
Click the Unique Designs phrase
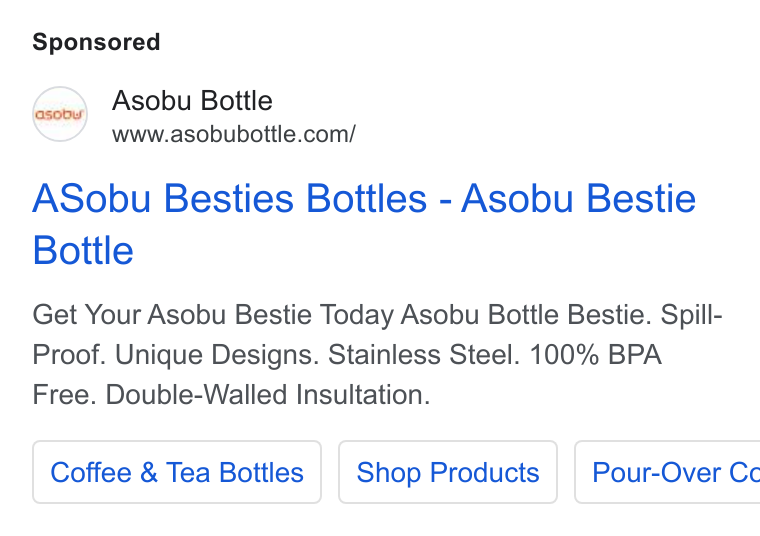[x=217, y=355]
